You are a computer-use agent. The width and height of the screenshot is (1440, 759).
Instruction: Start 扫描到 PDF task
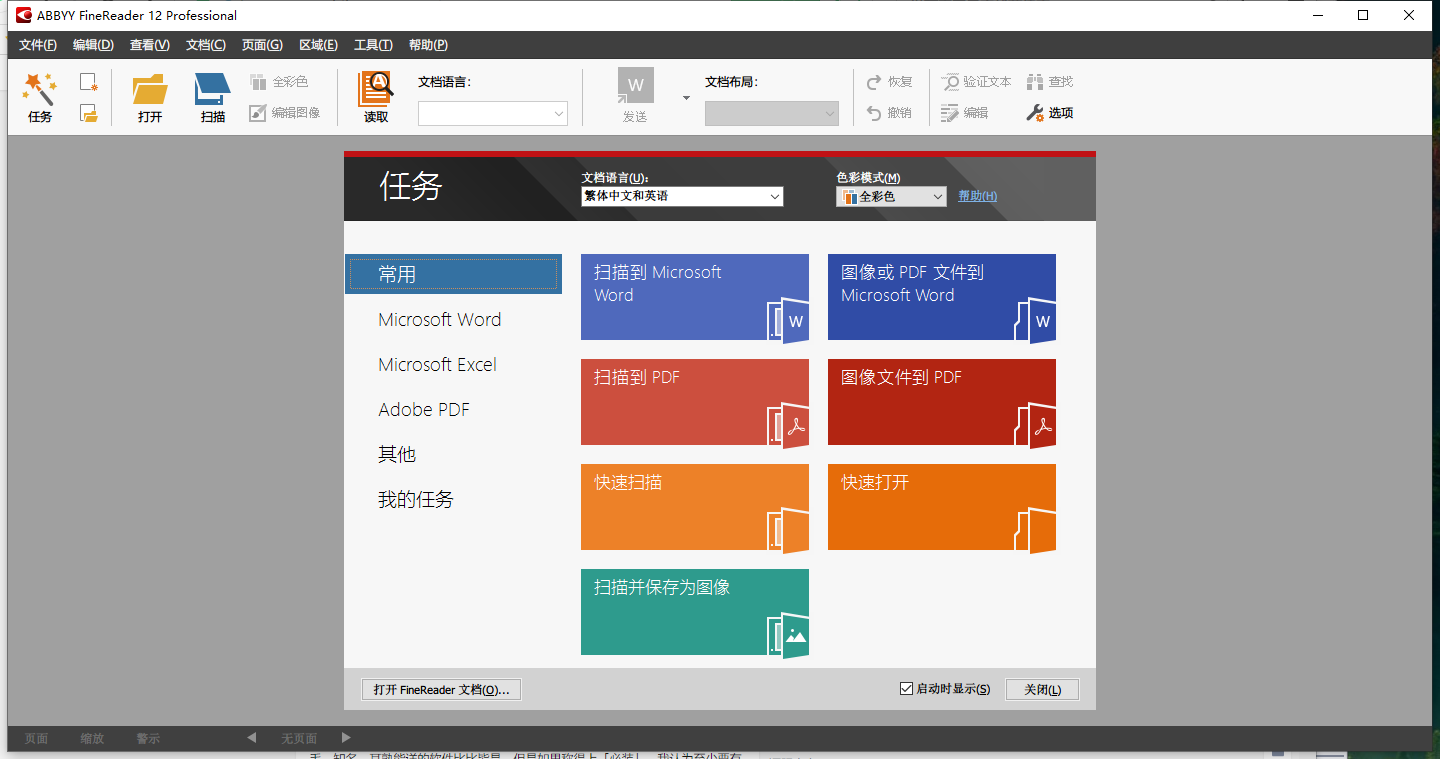[695, 402]
